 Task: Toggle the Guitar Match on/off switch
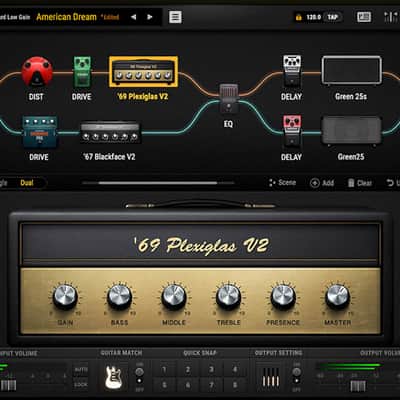(x=139, y=377)
